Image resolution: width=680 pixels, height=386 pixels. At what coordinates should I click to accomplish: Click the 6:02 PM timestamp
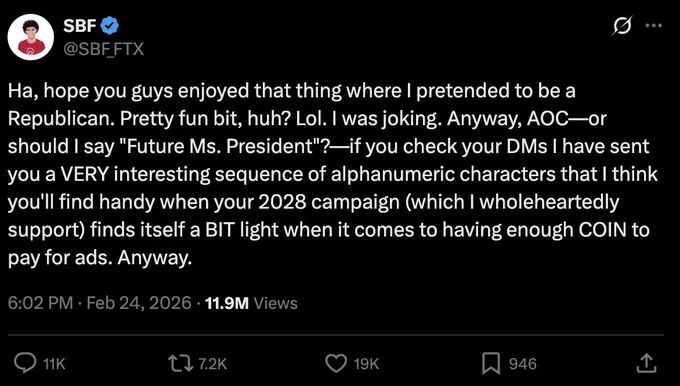pyautogui.click(x=40, y=303)
